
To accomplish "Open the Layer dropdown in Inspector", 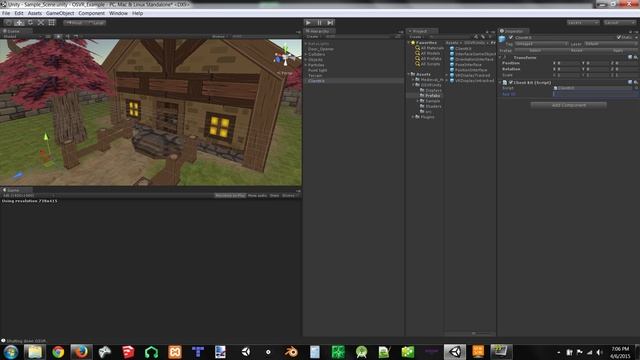I will pyautogui.click(x=610, y=44).
